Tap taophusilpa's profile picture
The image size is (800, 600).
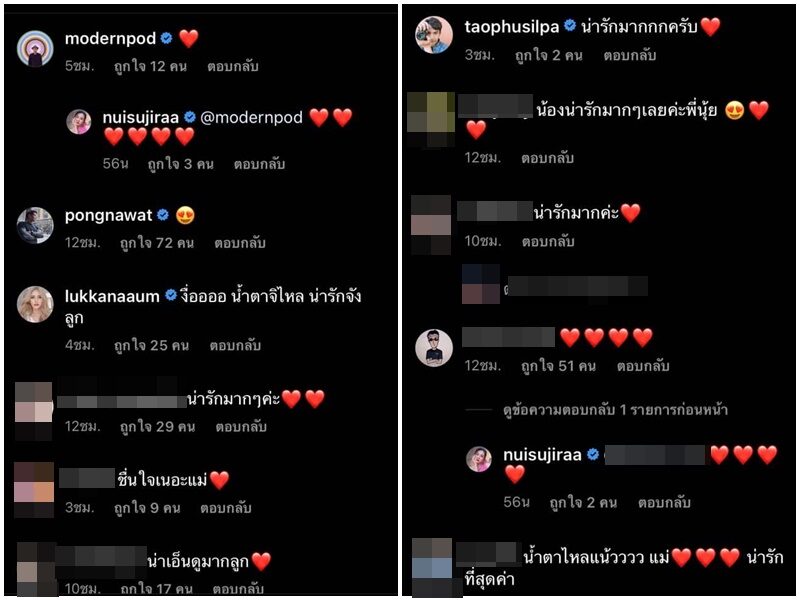click(434, 35)
